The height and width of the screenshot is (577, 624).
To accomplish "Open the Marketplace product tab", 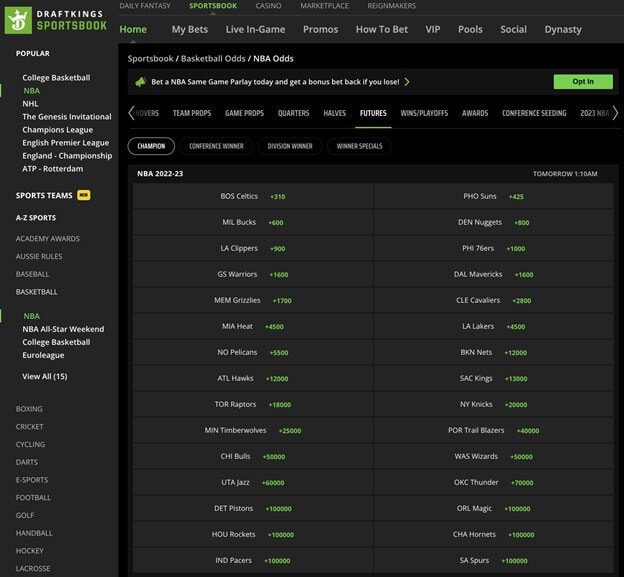I will point(324,6).
